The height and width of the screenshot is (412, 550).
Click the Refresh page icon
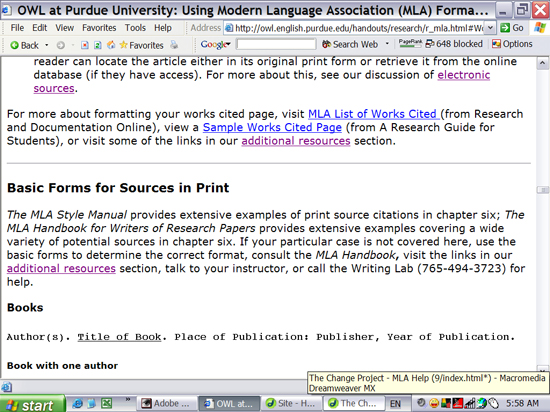pos(98,45)
